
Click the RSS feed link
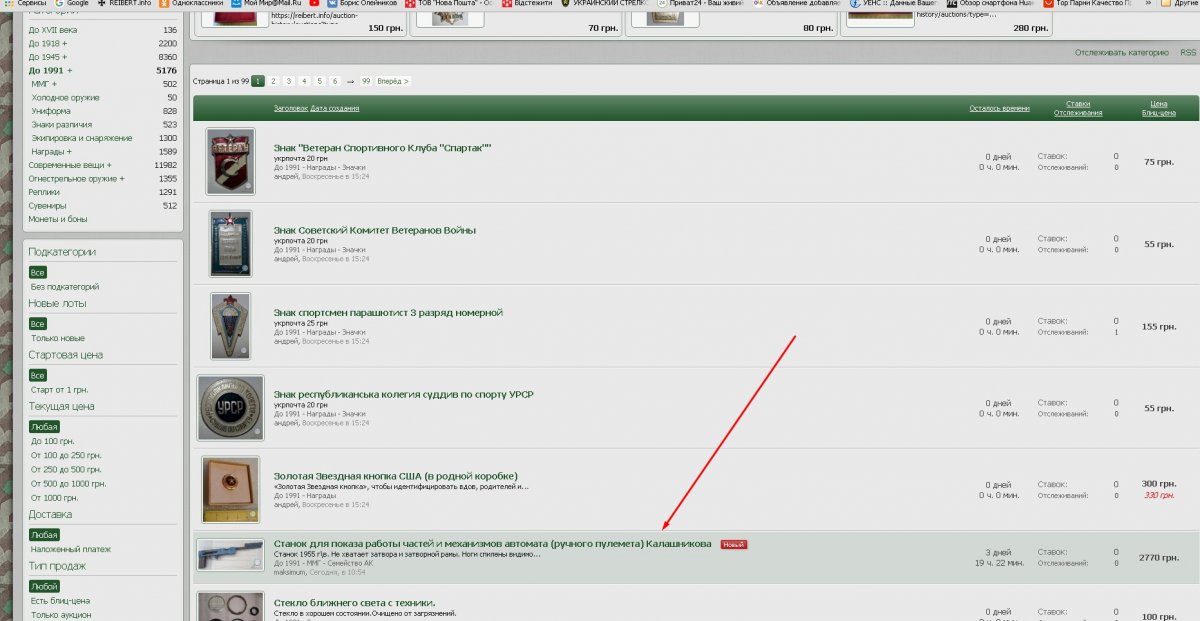[1188, 53]
